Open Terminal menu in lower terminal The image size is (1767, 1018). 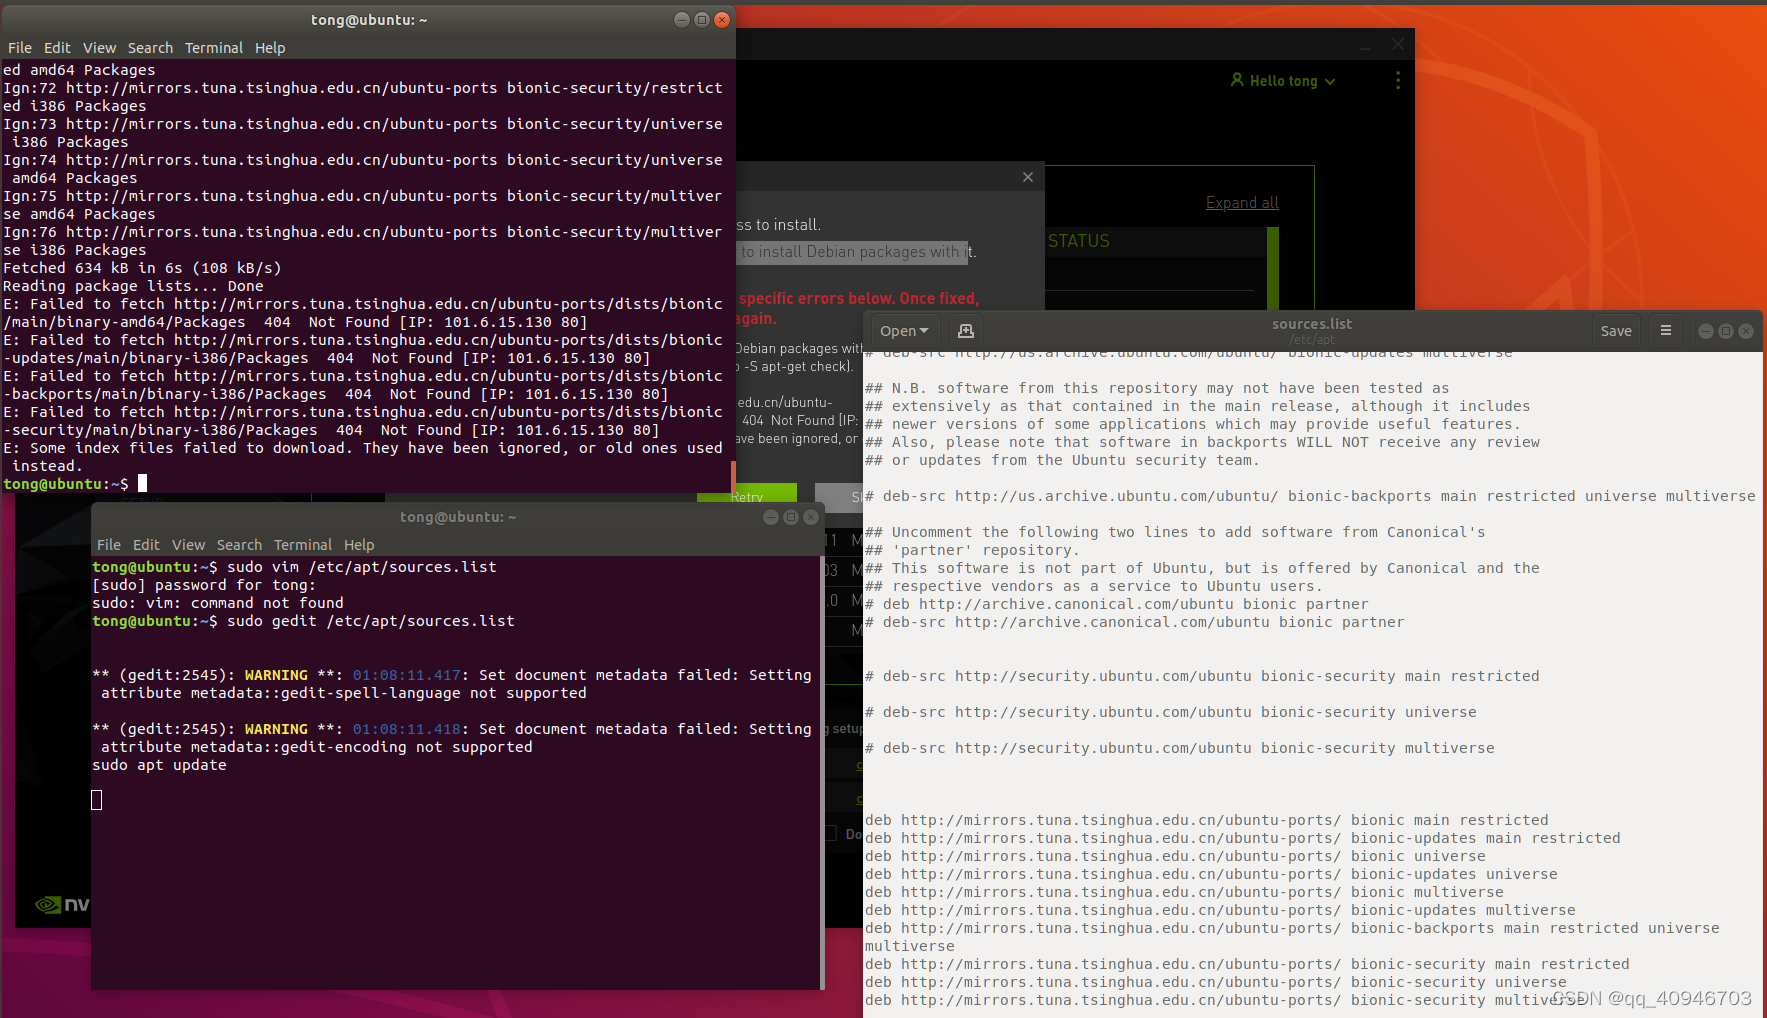click(303, 545)
